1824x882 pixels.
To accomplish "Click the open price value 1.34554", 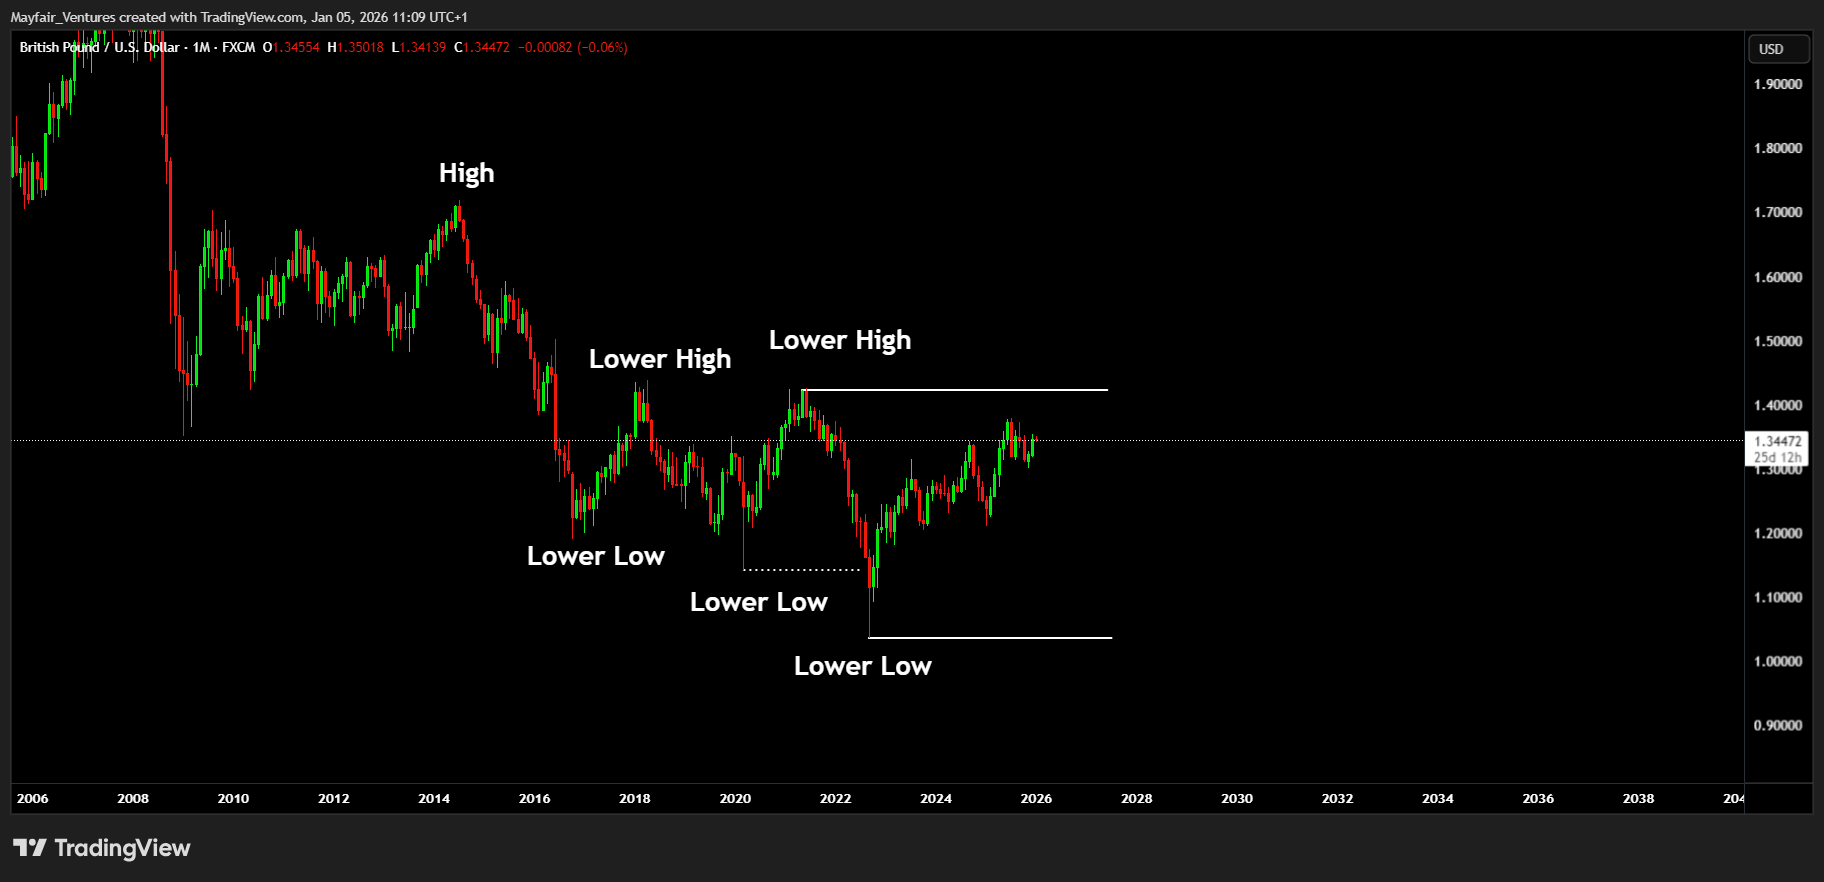I will tap(297, 47).
